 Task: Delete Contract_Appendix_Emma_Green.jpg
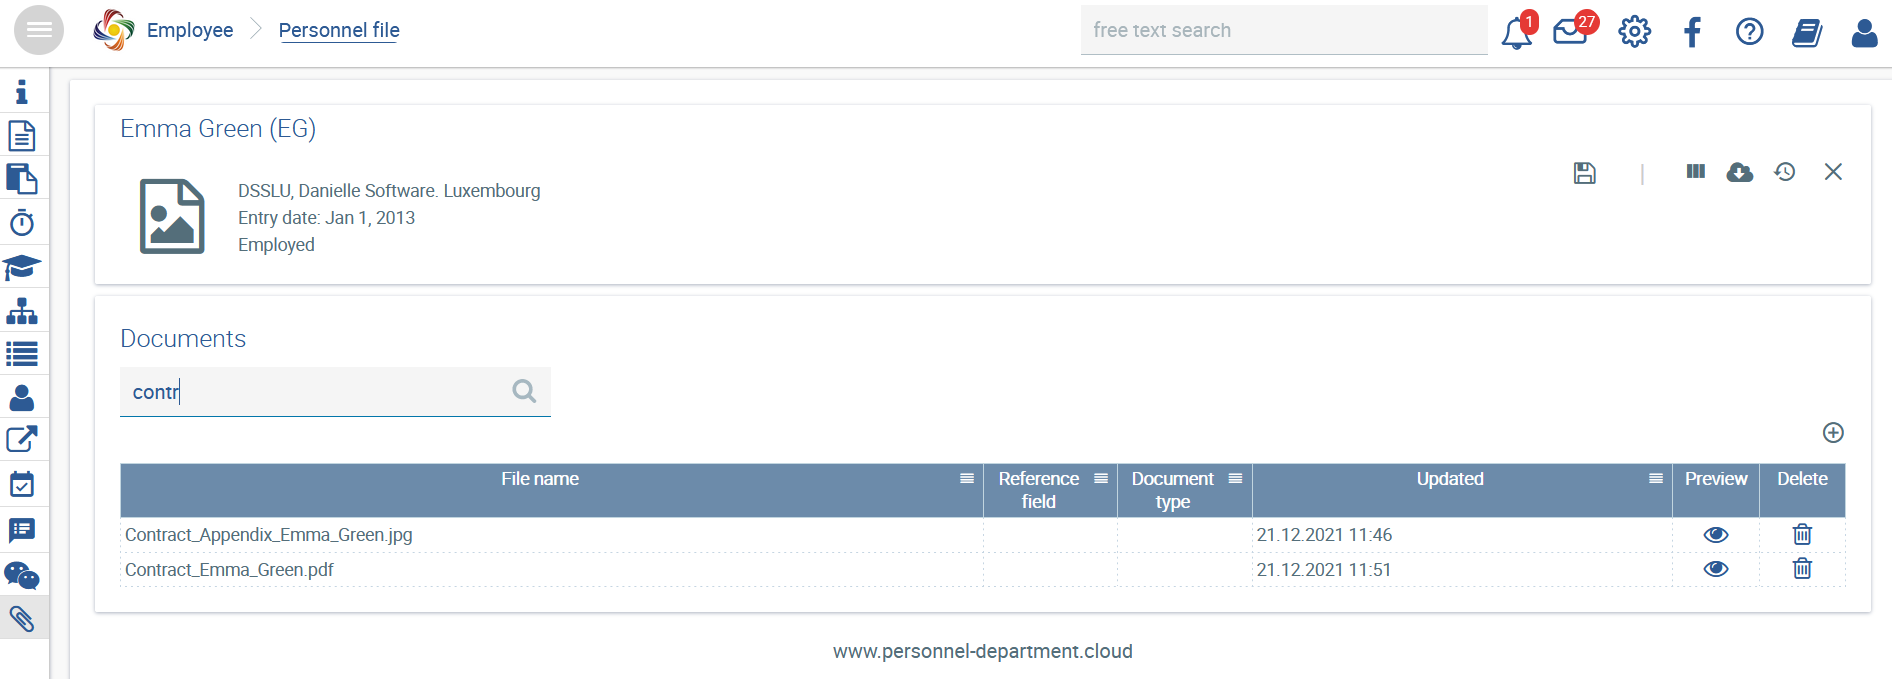tap(1802, 534)
